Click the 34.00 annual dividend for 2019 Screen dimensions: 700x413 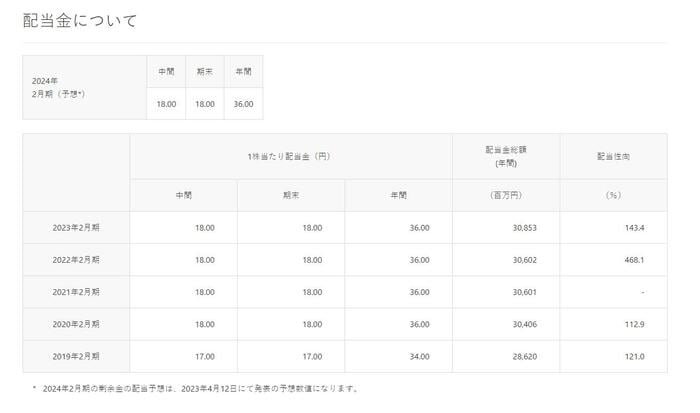(x=418, y=356)
